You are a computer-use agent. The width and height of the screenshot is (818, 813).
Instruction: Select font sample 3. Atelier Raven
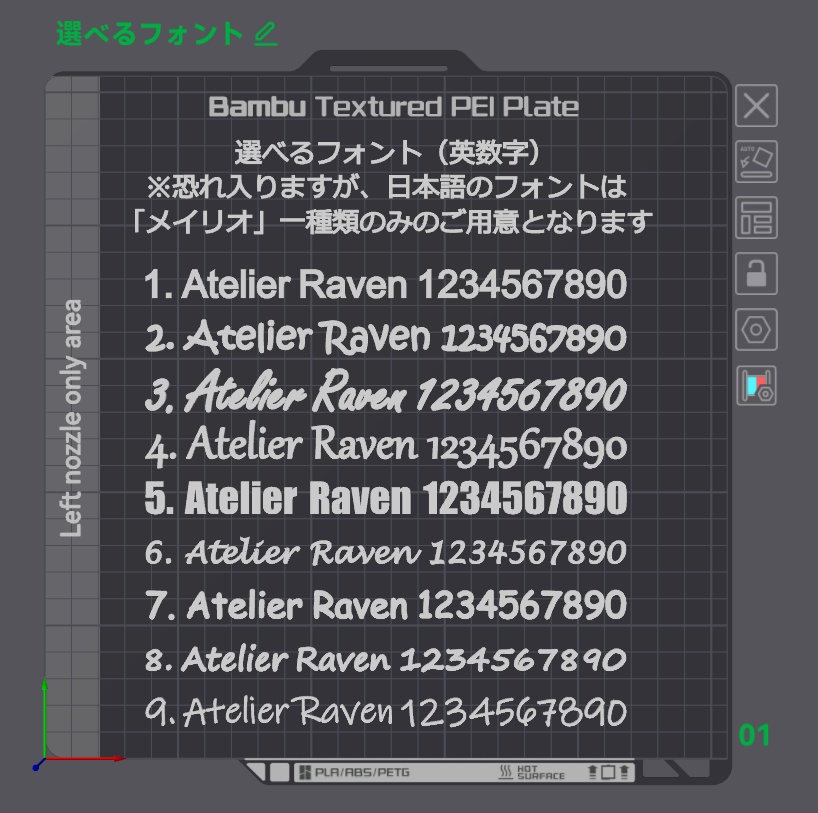[386, 391]
